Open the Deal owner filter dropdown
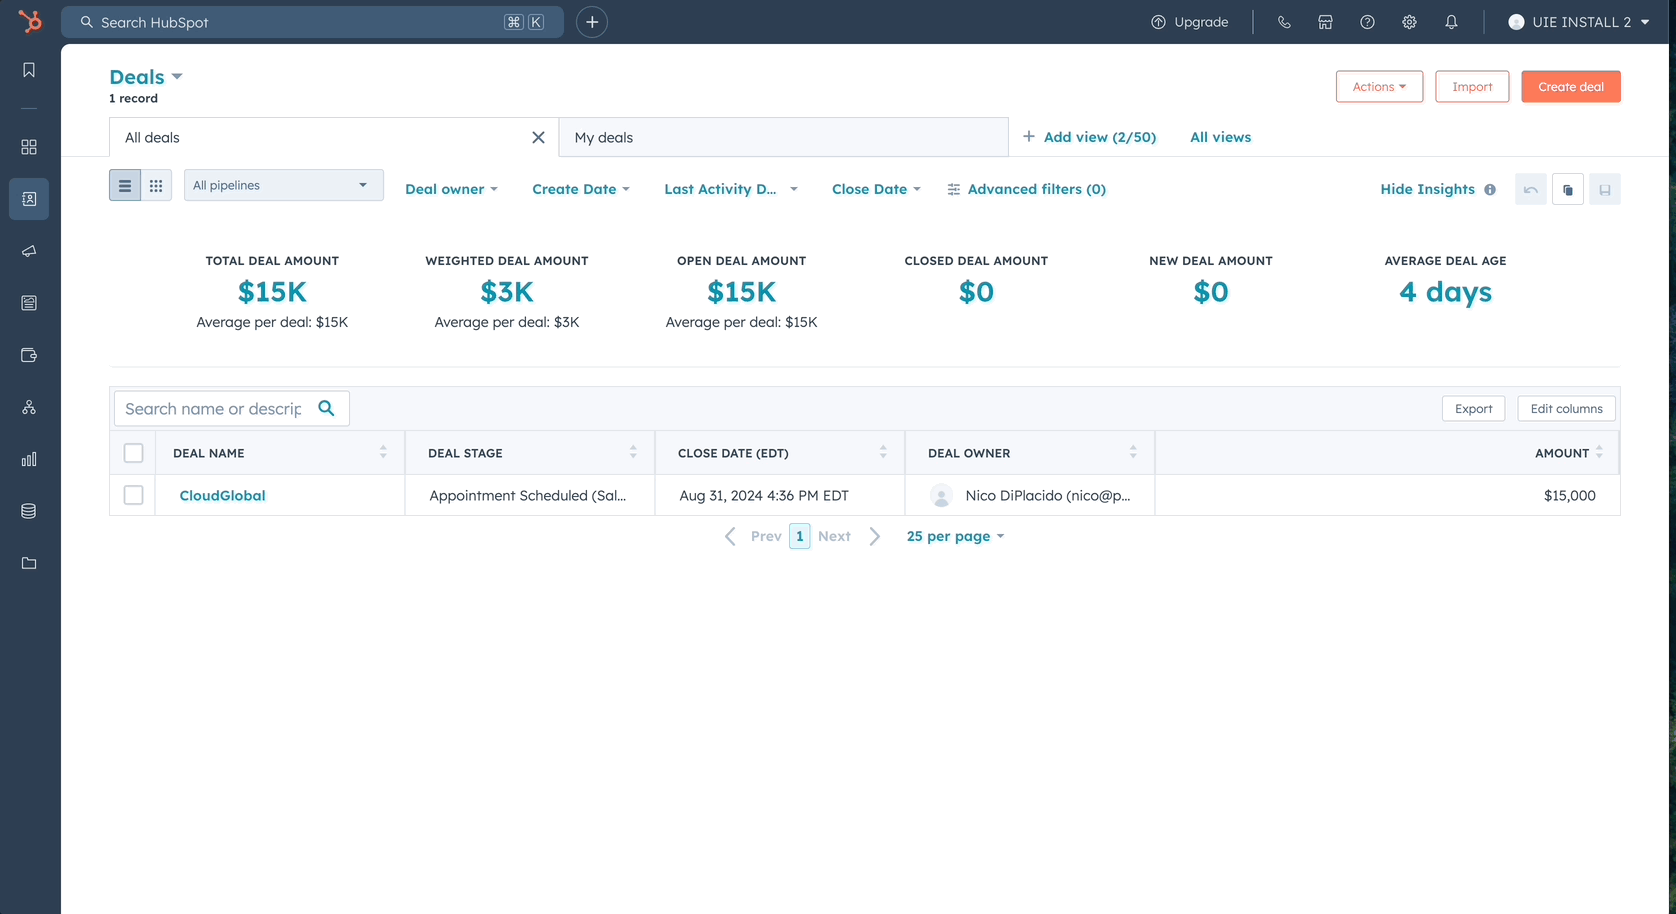The width and height of the screenshot is (1676, 914). [x=451, y=189]
